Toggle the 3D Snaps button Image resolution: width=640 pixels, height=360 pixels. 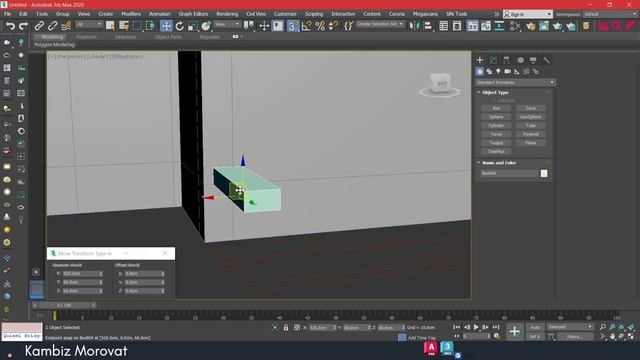[x=293, y=26]
